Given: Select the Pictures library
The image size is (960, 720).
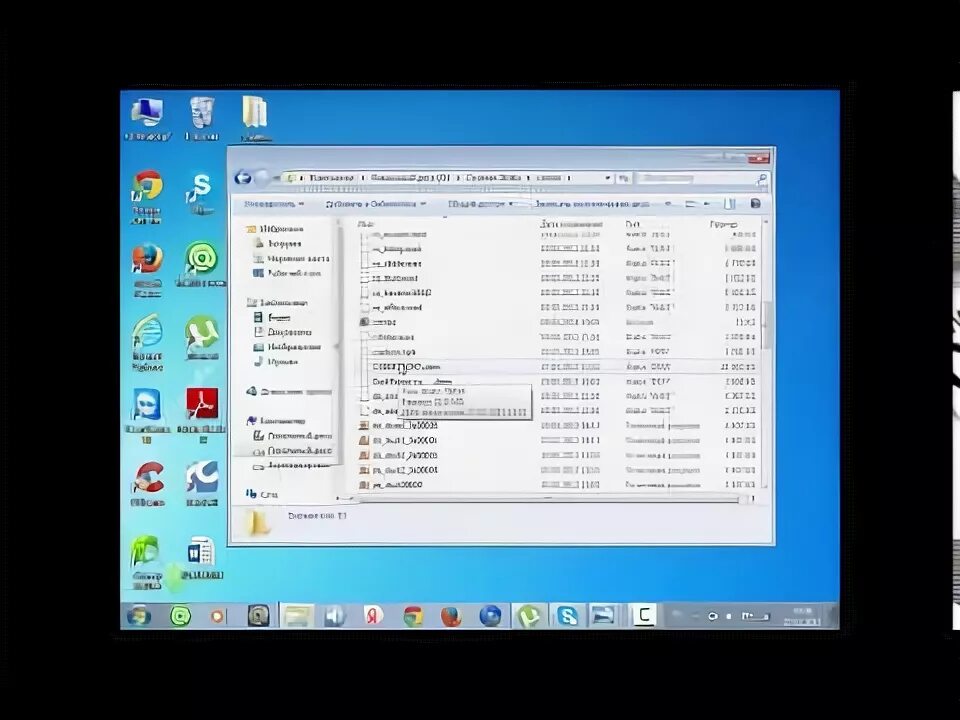Looking at the screenshot, I should [x=287, y=347].
